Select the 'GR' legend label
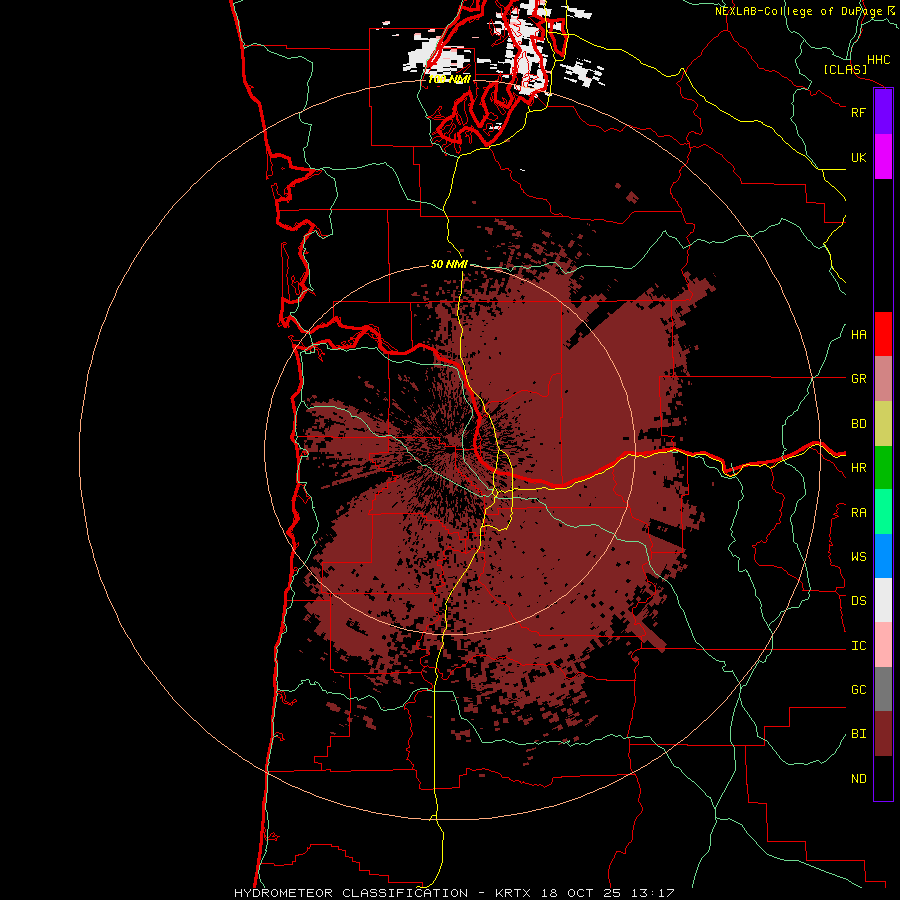This screenshot has width=900, height=900. (x=858, y=379)
